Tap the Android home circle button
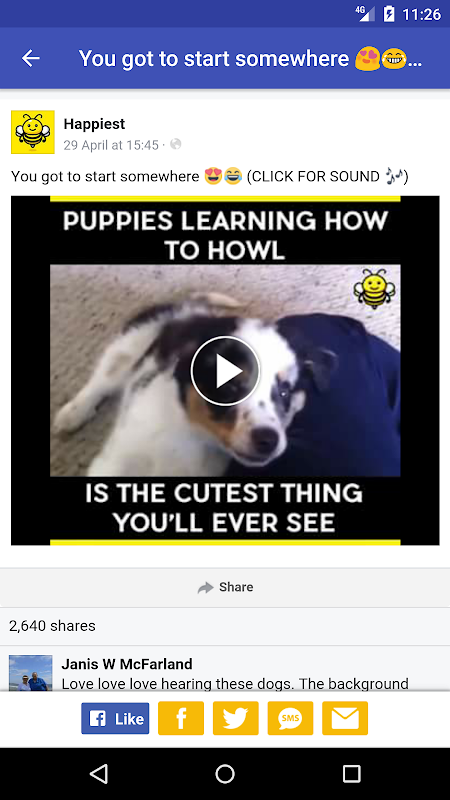Viewport: 450px width, 800px height. (x=225, y=773)
